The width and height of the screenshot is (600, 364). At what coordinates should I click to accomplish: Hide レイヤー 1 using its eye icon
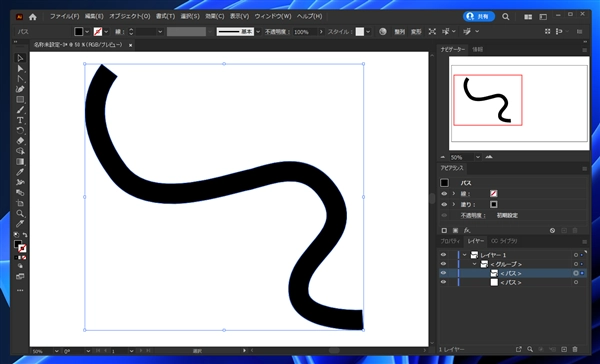[443, 255]
